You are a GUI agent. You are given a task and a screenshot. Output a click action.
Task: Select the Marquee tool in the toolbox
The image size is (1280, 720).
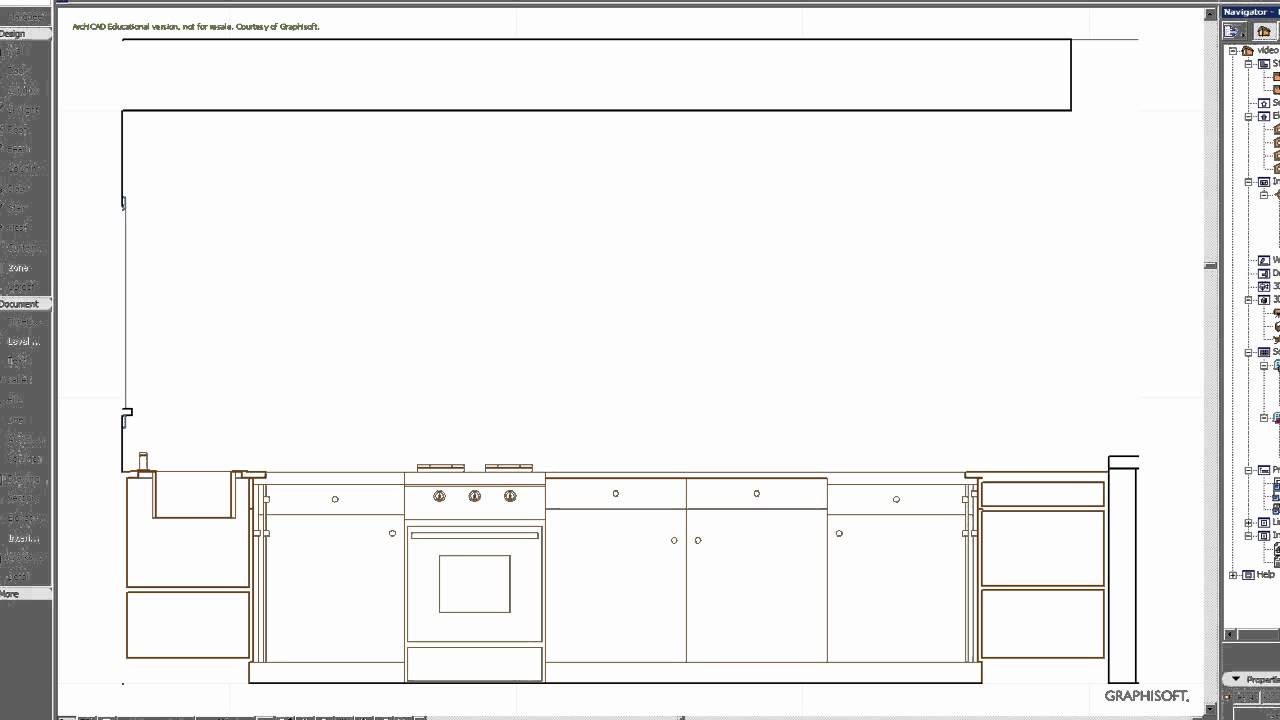tap(25, 17)
